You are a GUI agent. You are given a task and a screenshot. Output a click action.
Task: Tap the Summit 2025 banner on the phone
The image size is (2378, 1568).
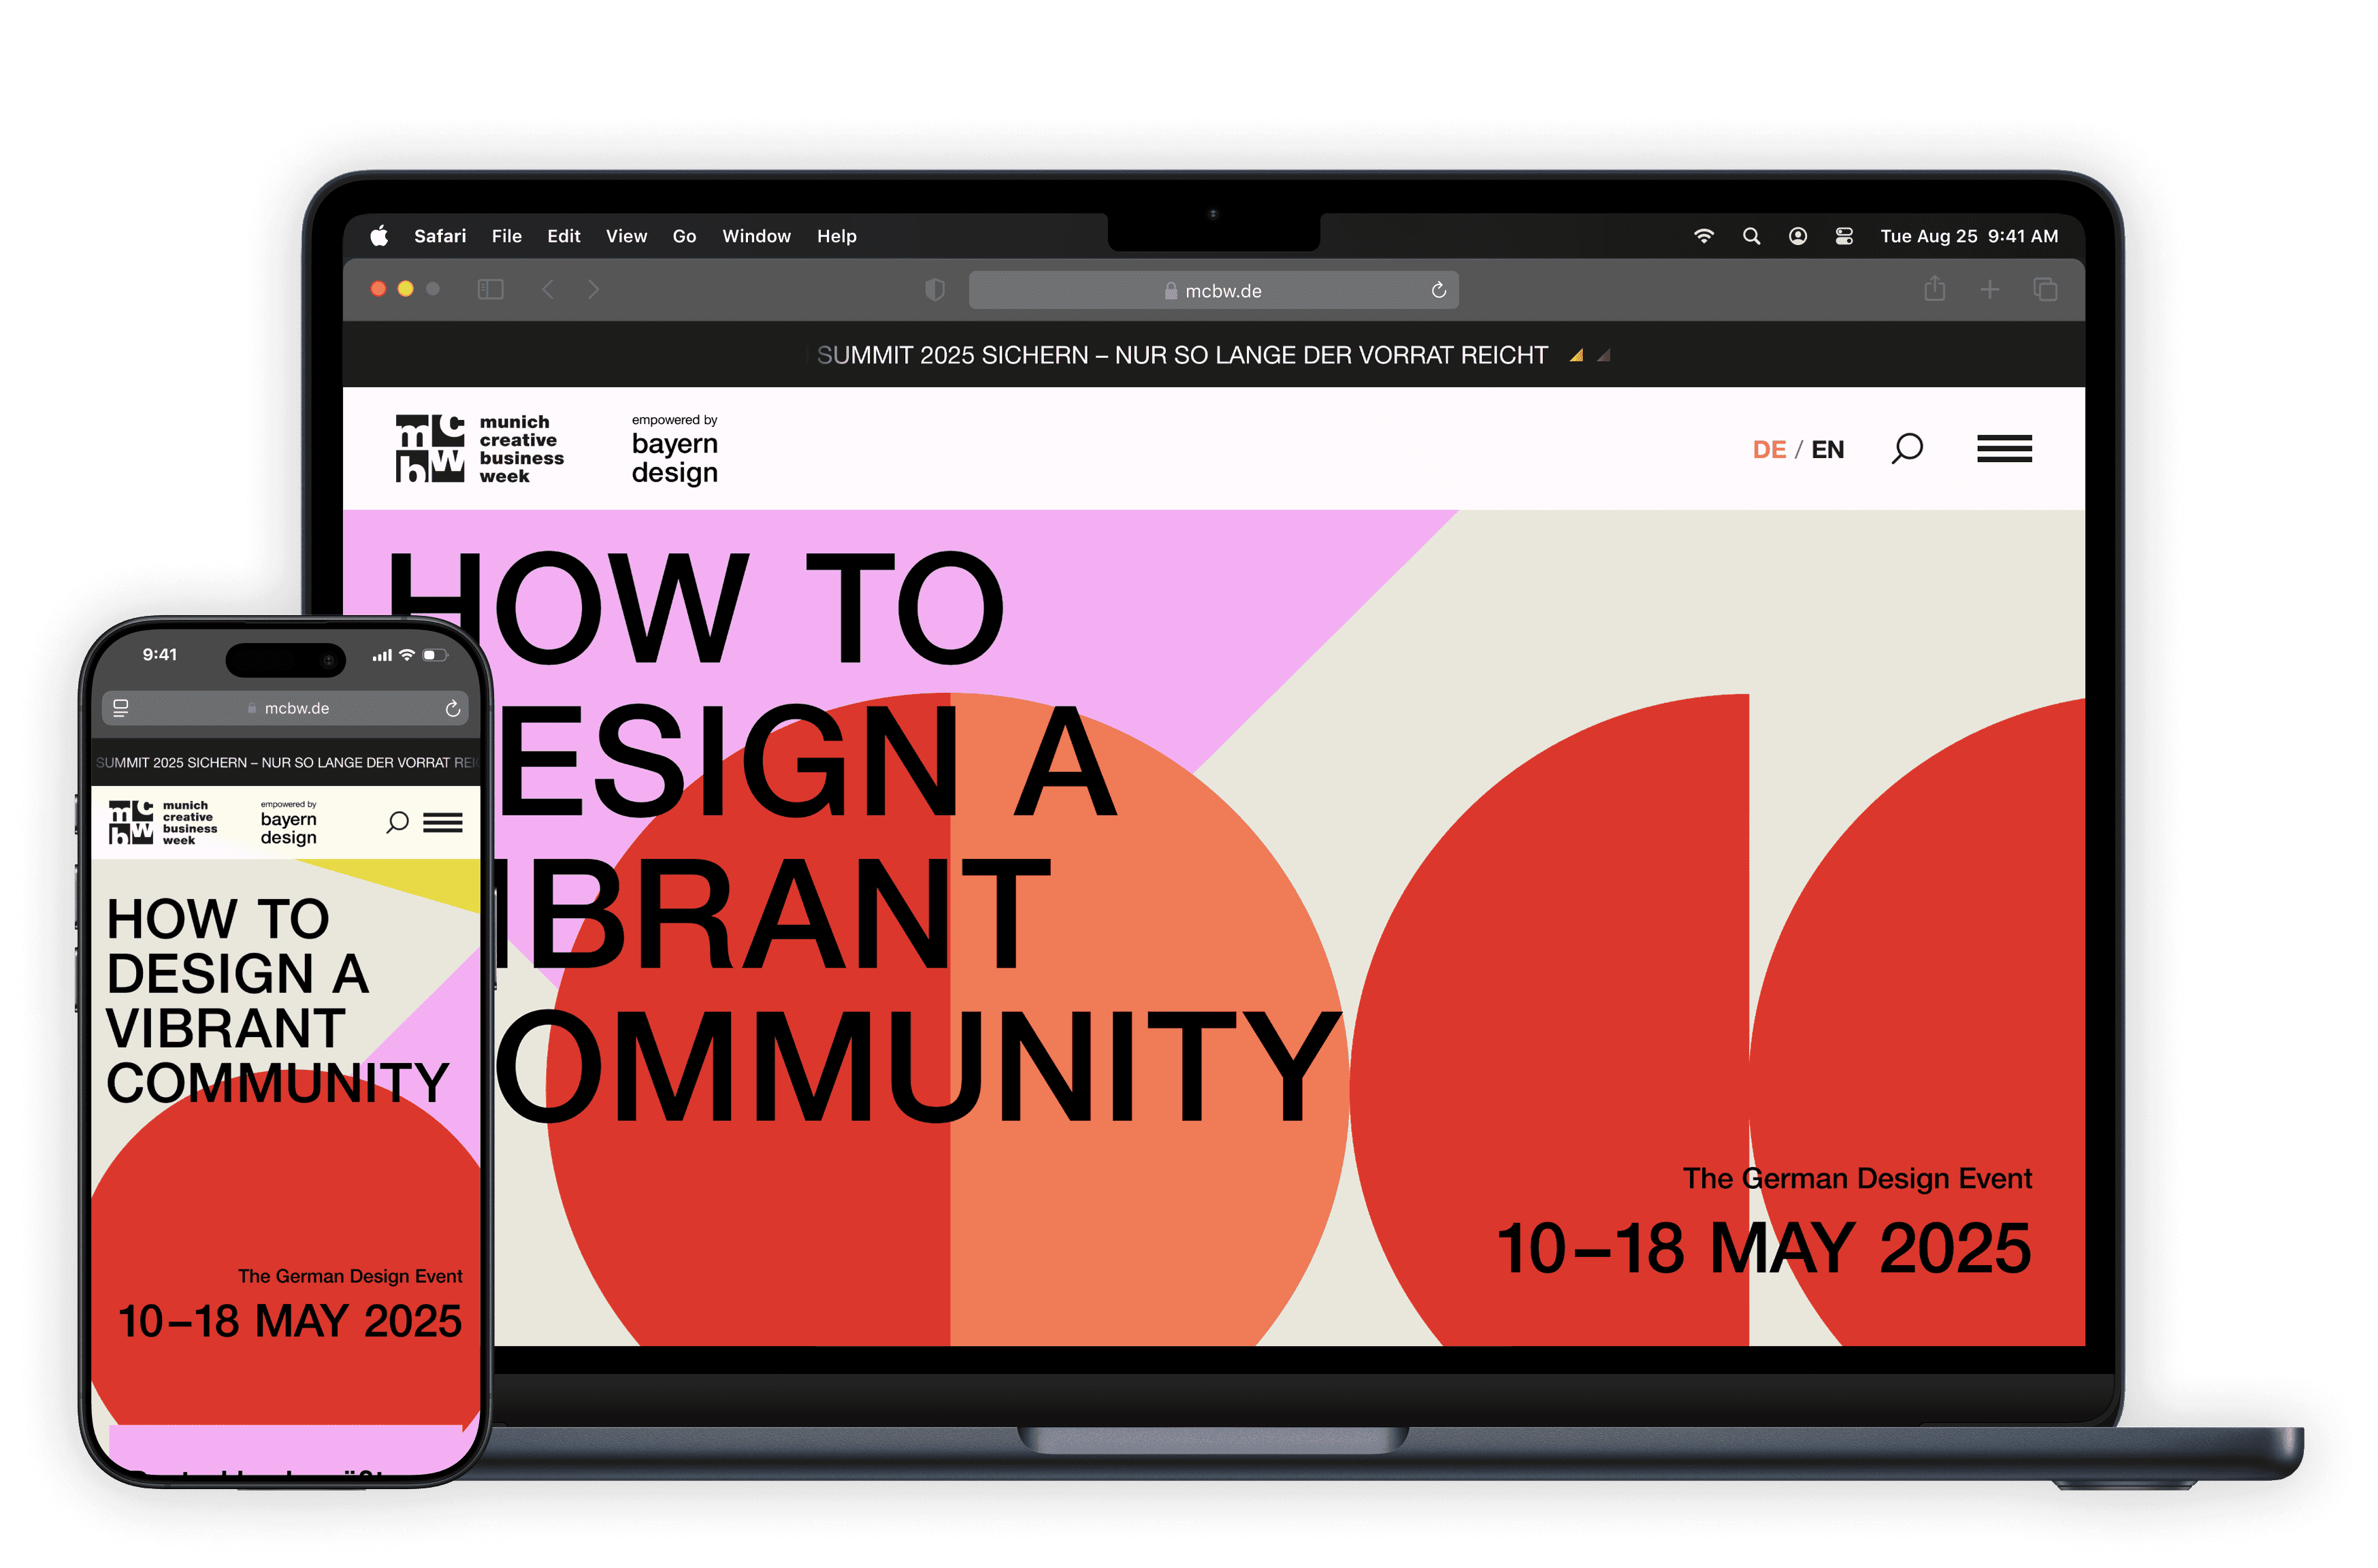[x=286, y=762]
